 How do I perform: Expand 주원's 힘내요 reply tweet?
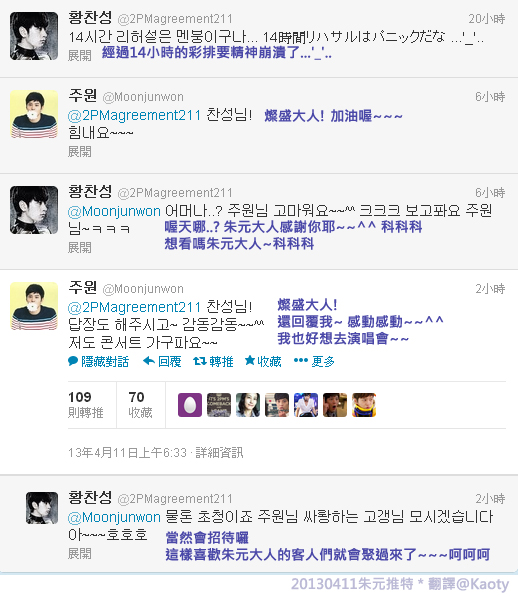[79, 152]
